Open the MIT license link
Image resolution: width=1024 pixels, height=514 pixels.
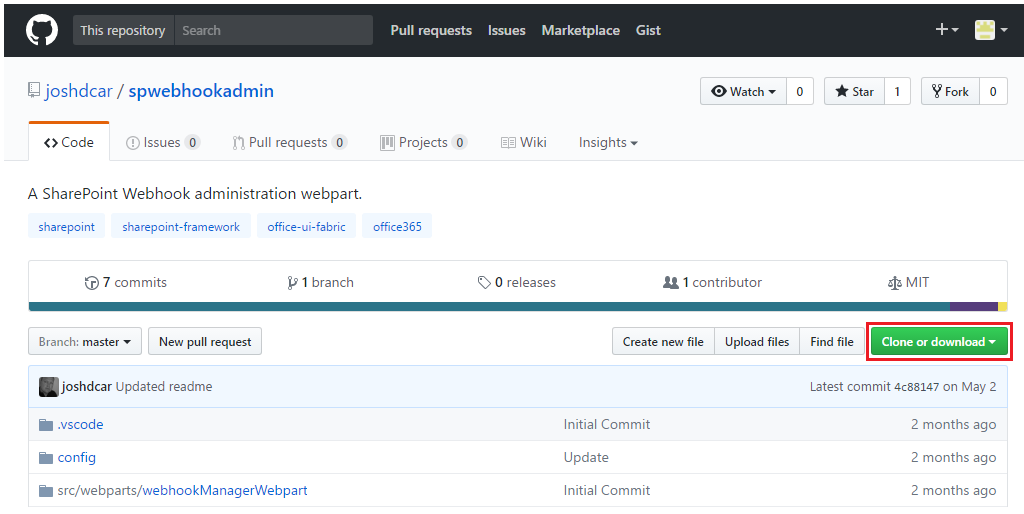click(x=908, y=282)
